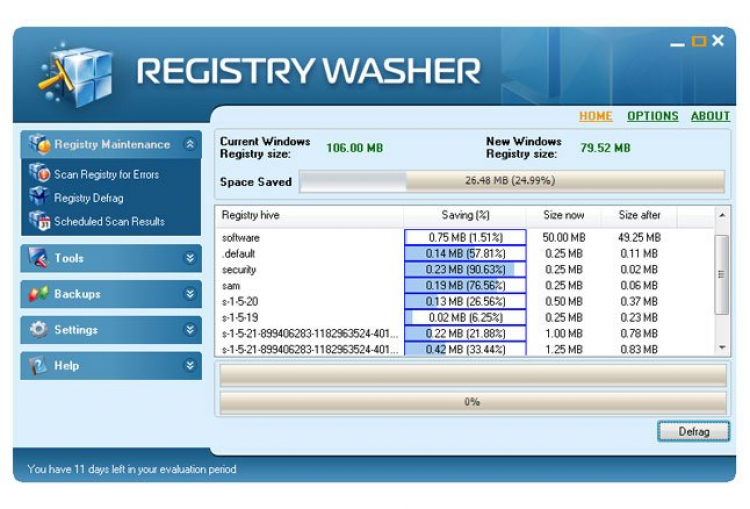This screenshot has height=509, width=750.
Task: Open the OPTIONS link
Action: [652, 116]
